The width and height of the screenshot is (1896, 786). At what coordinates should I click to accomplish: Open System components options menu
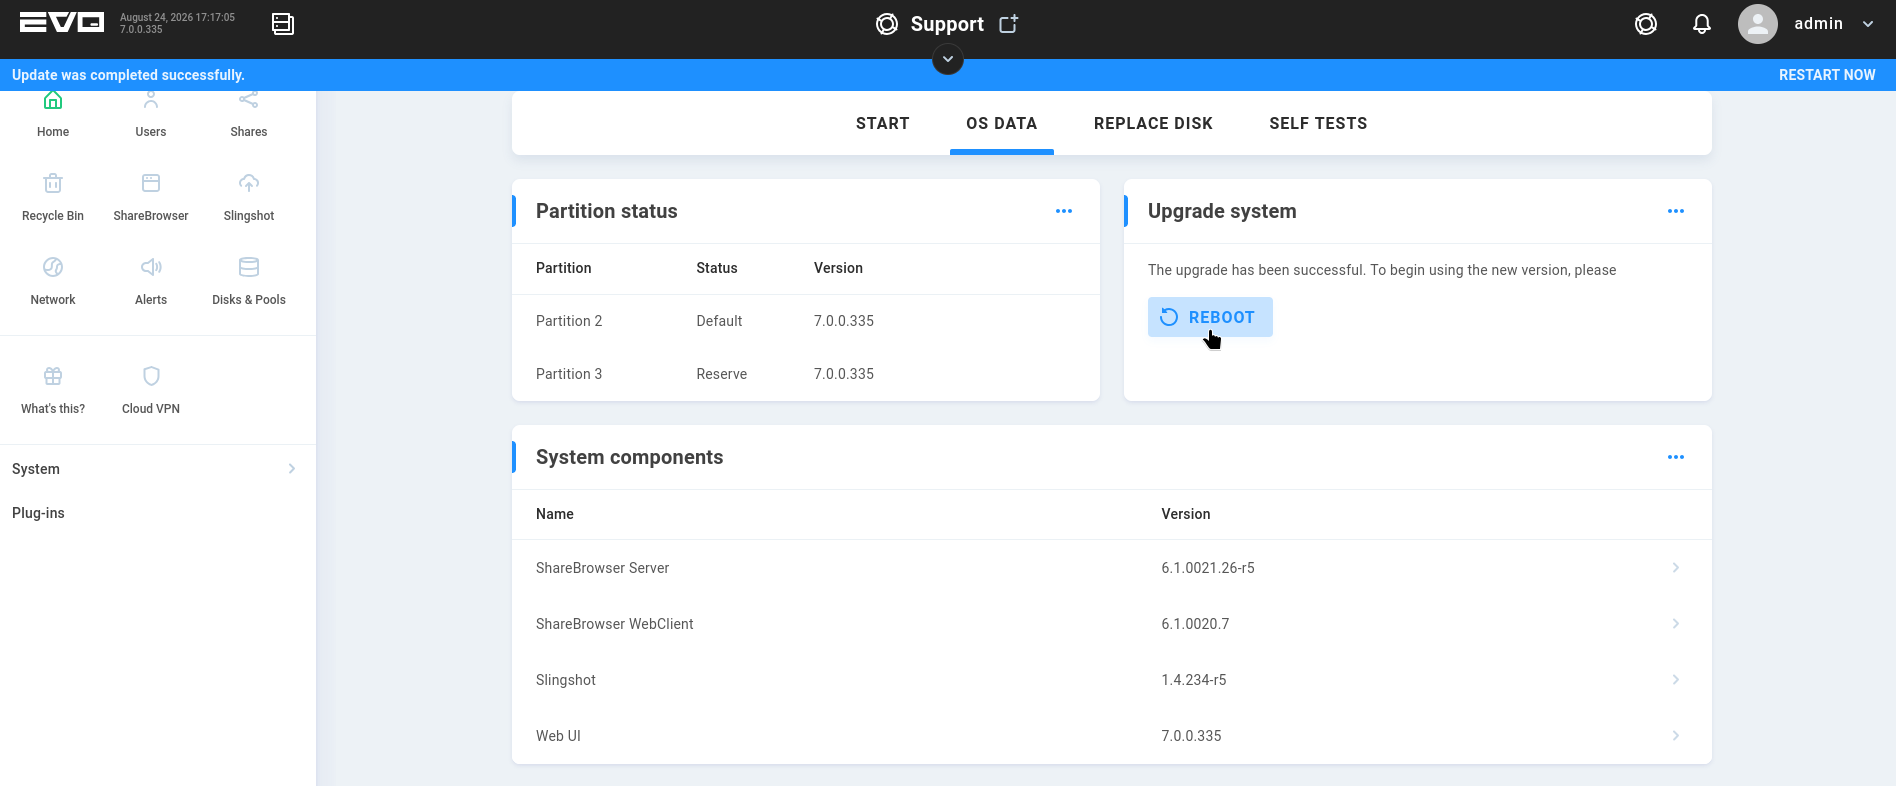coord(1676,457)
